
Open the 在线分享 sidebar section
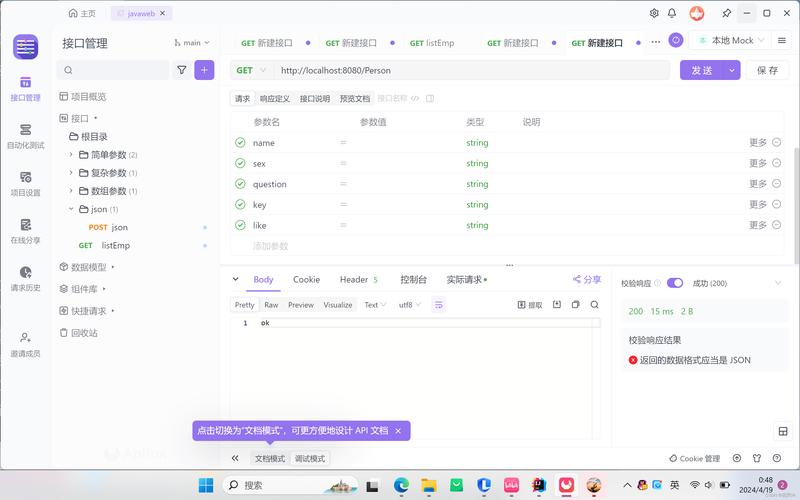25,231
